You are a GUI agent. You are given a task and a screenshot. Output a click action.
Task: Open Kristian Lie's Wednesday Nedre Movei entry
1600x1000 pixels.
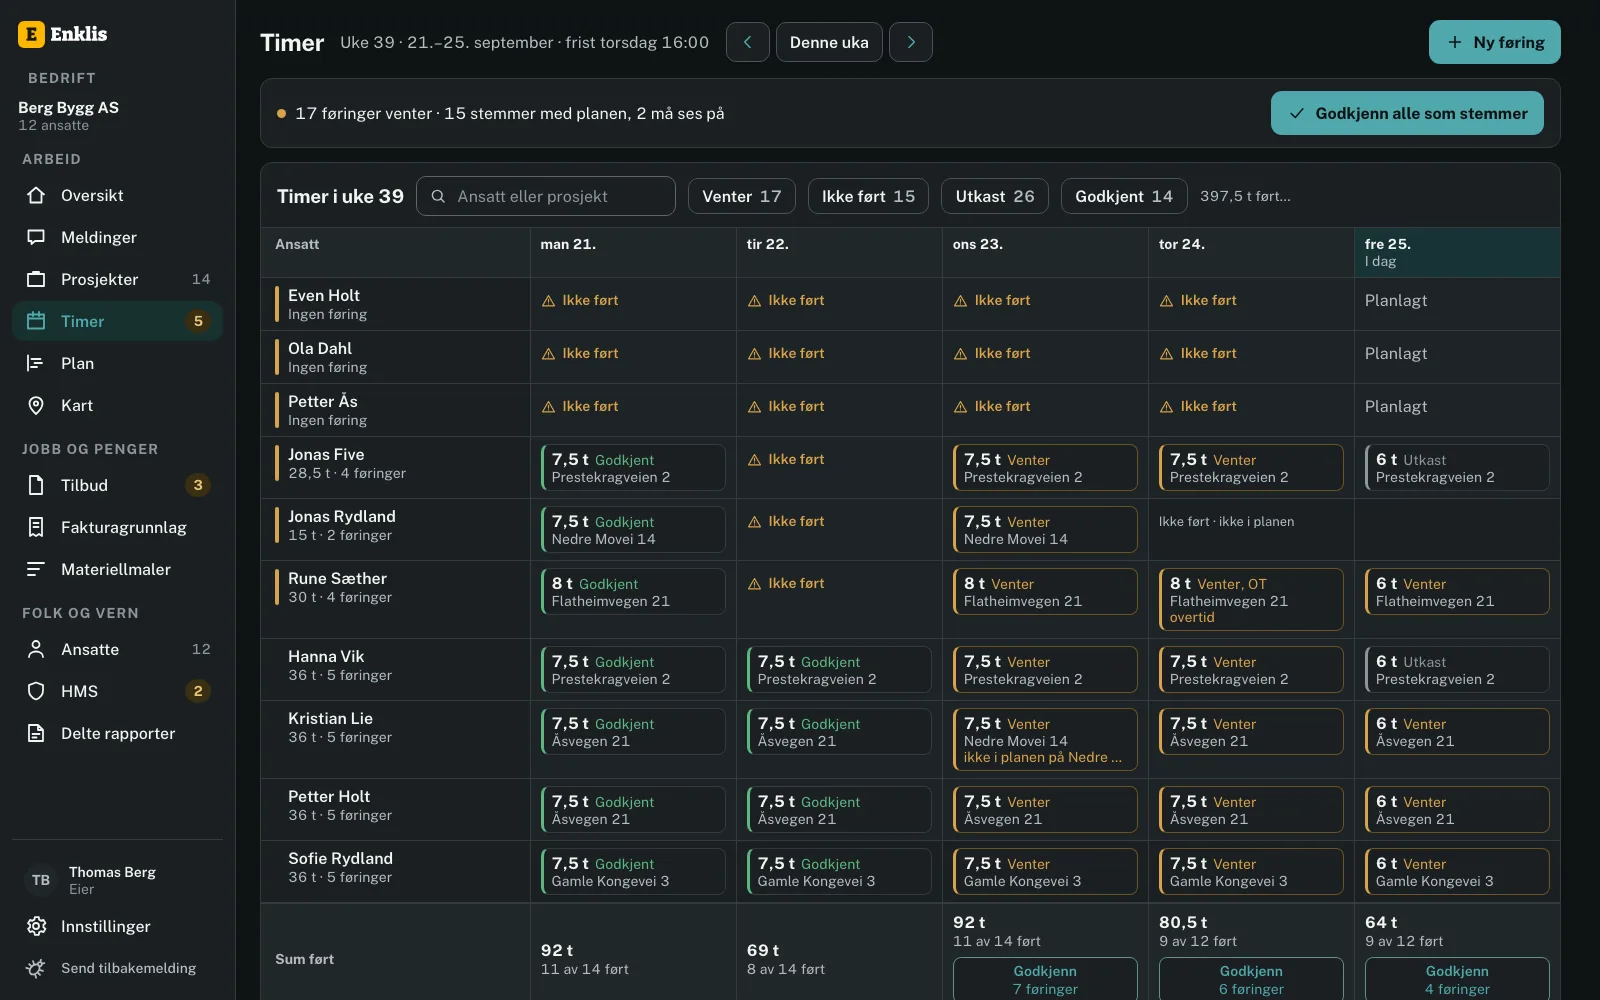click(x=1045, y=739)
